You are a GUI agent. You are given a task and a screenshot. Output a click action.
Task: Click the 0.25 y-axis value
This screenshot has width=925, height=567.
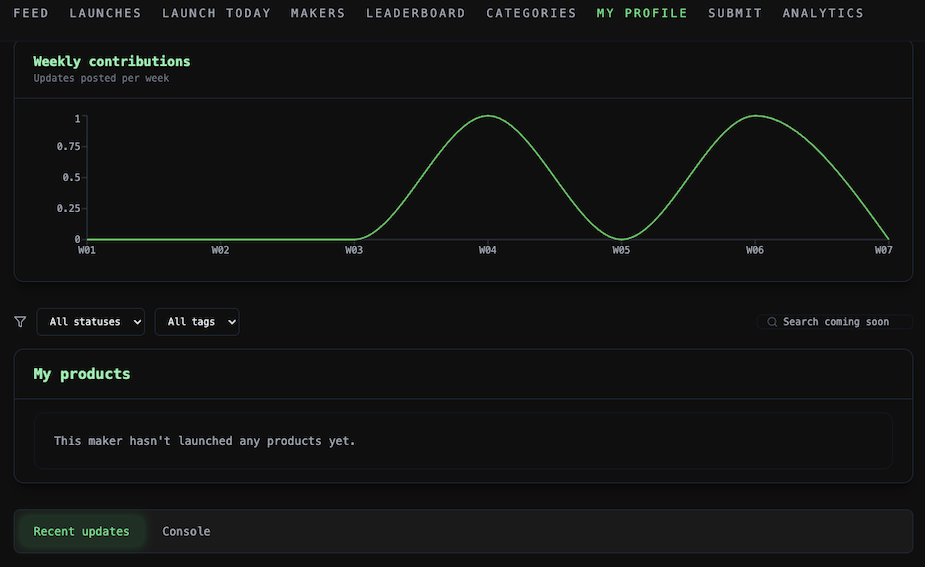pos(68,208)
